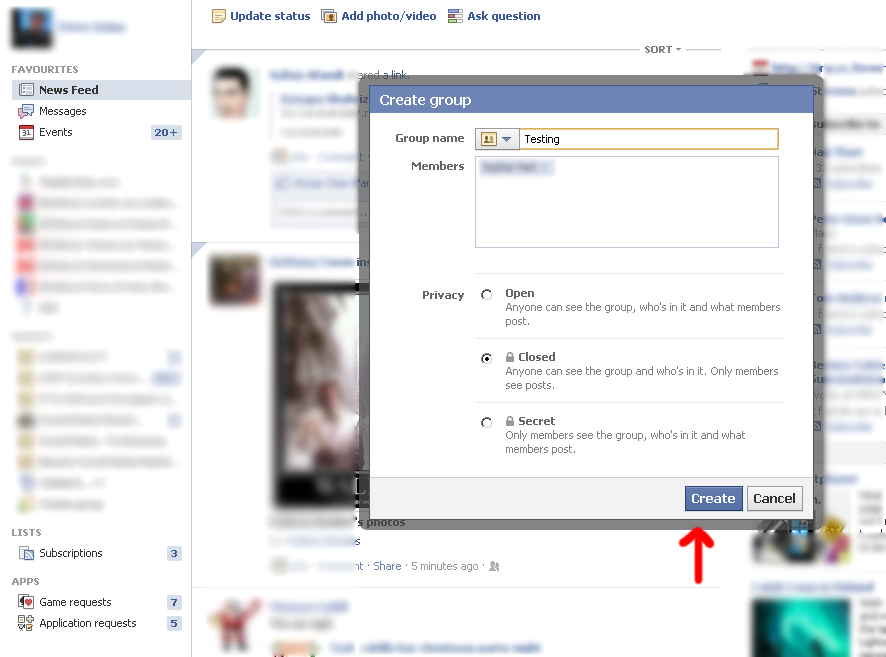
Task: Select the Open privacy radio button
Action: tap(487, 295)
